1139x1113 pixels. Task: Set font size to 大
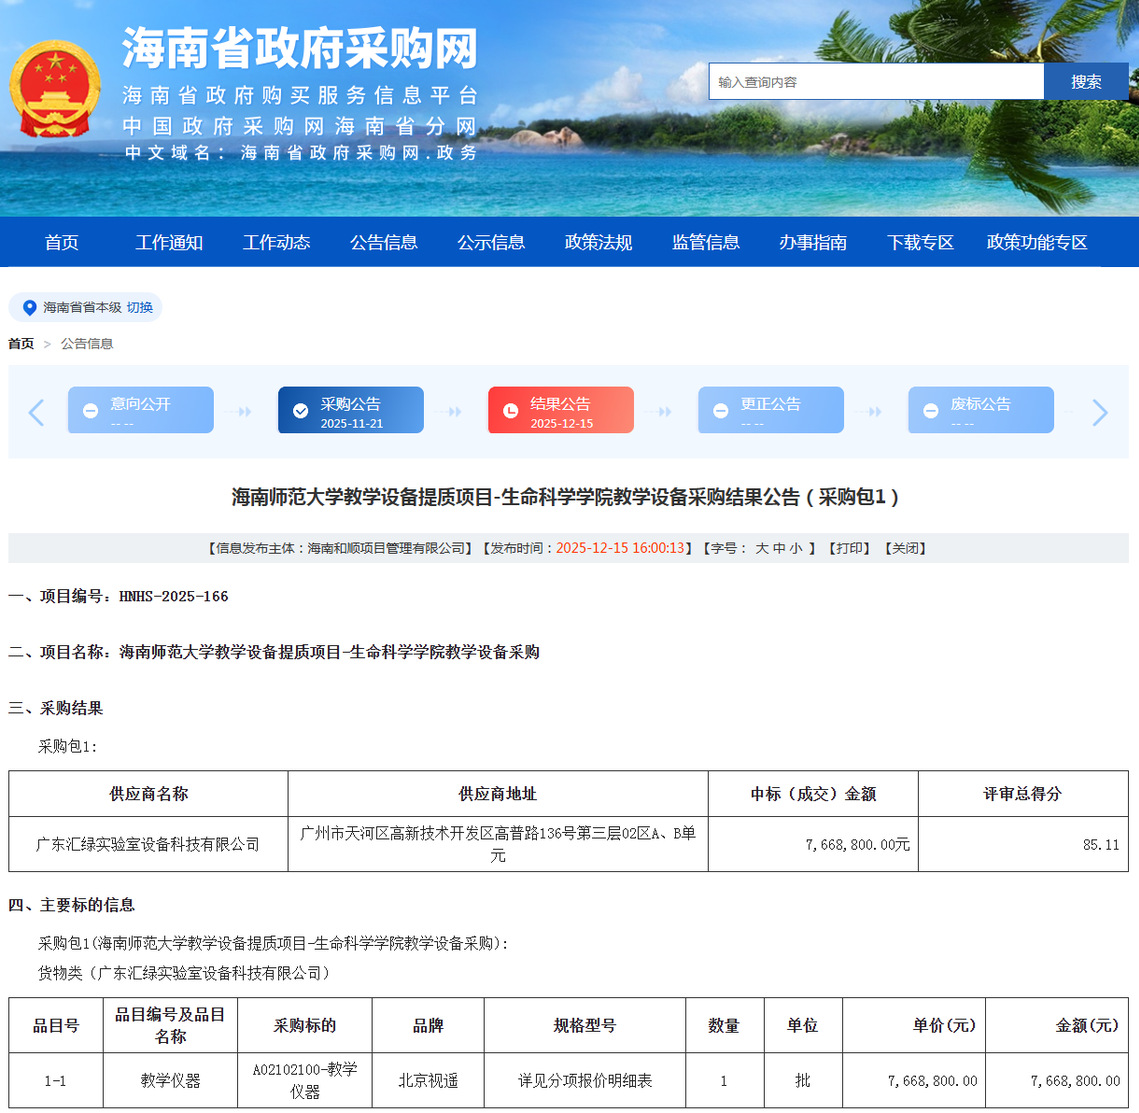point(762,548)
